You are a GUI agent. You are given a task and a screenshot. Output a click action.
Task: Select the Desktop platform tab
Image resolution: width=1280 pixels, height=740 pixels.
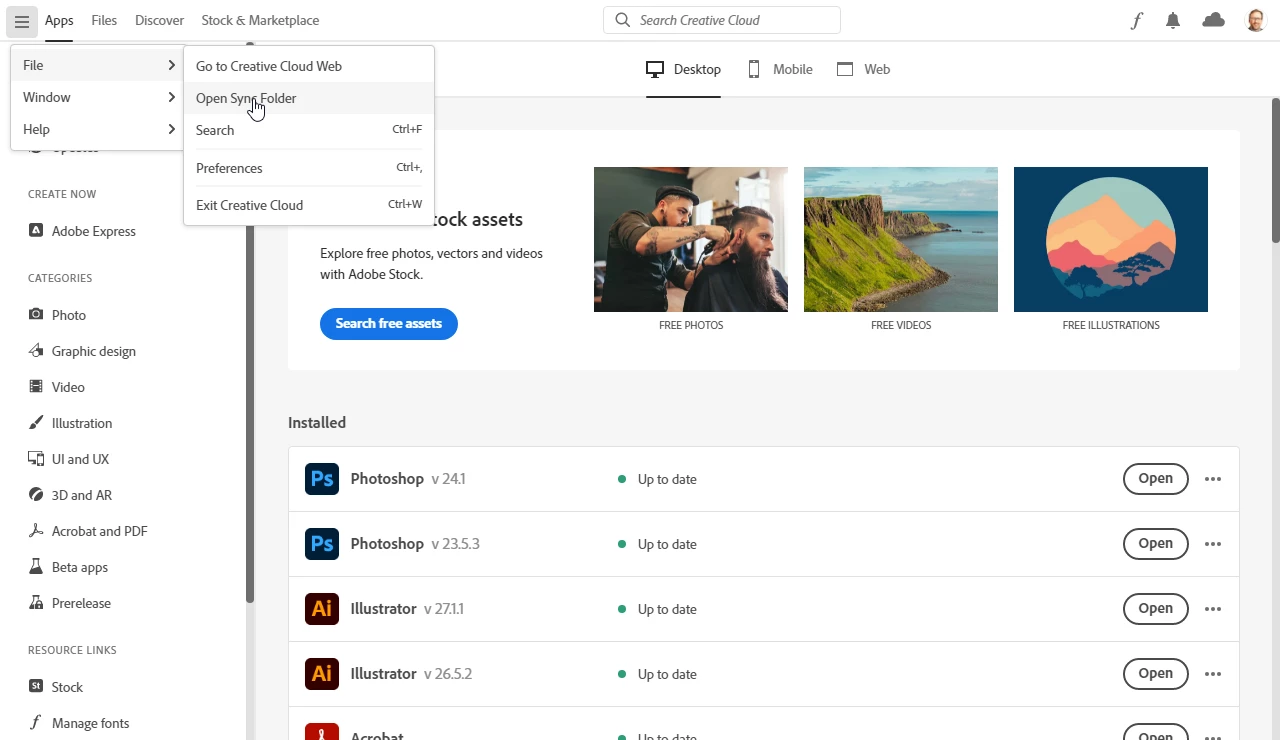tap(683, 69)
